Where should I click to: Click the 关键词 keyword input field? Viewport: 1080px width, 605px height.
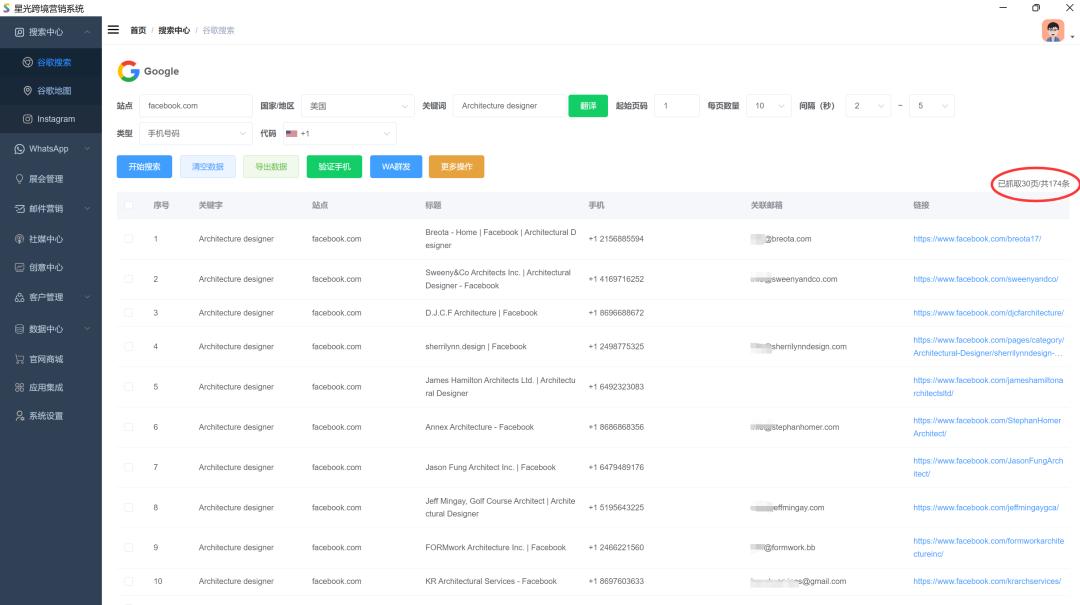click(508, 106)
